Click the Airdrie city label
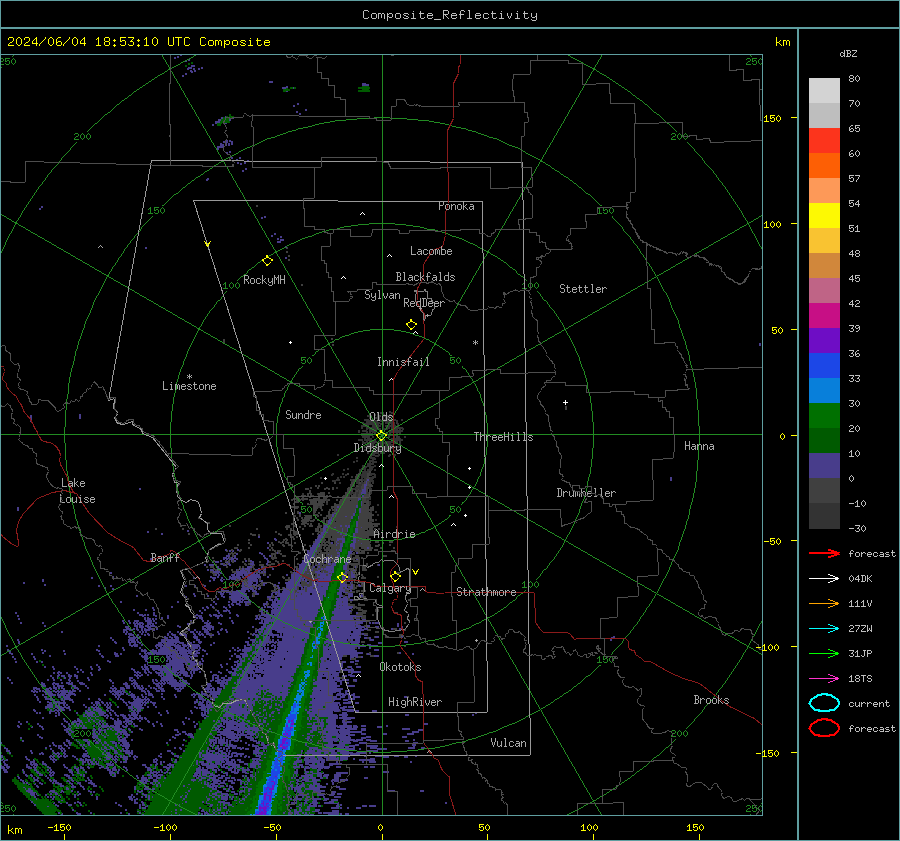The width and height of the screenshot is (900, 841). pos(394,534)
